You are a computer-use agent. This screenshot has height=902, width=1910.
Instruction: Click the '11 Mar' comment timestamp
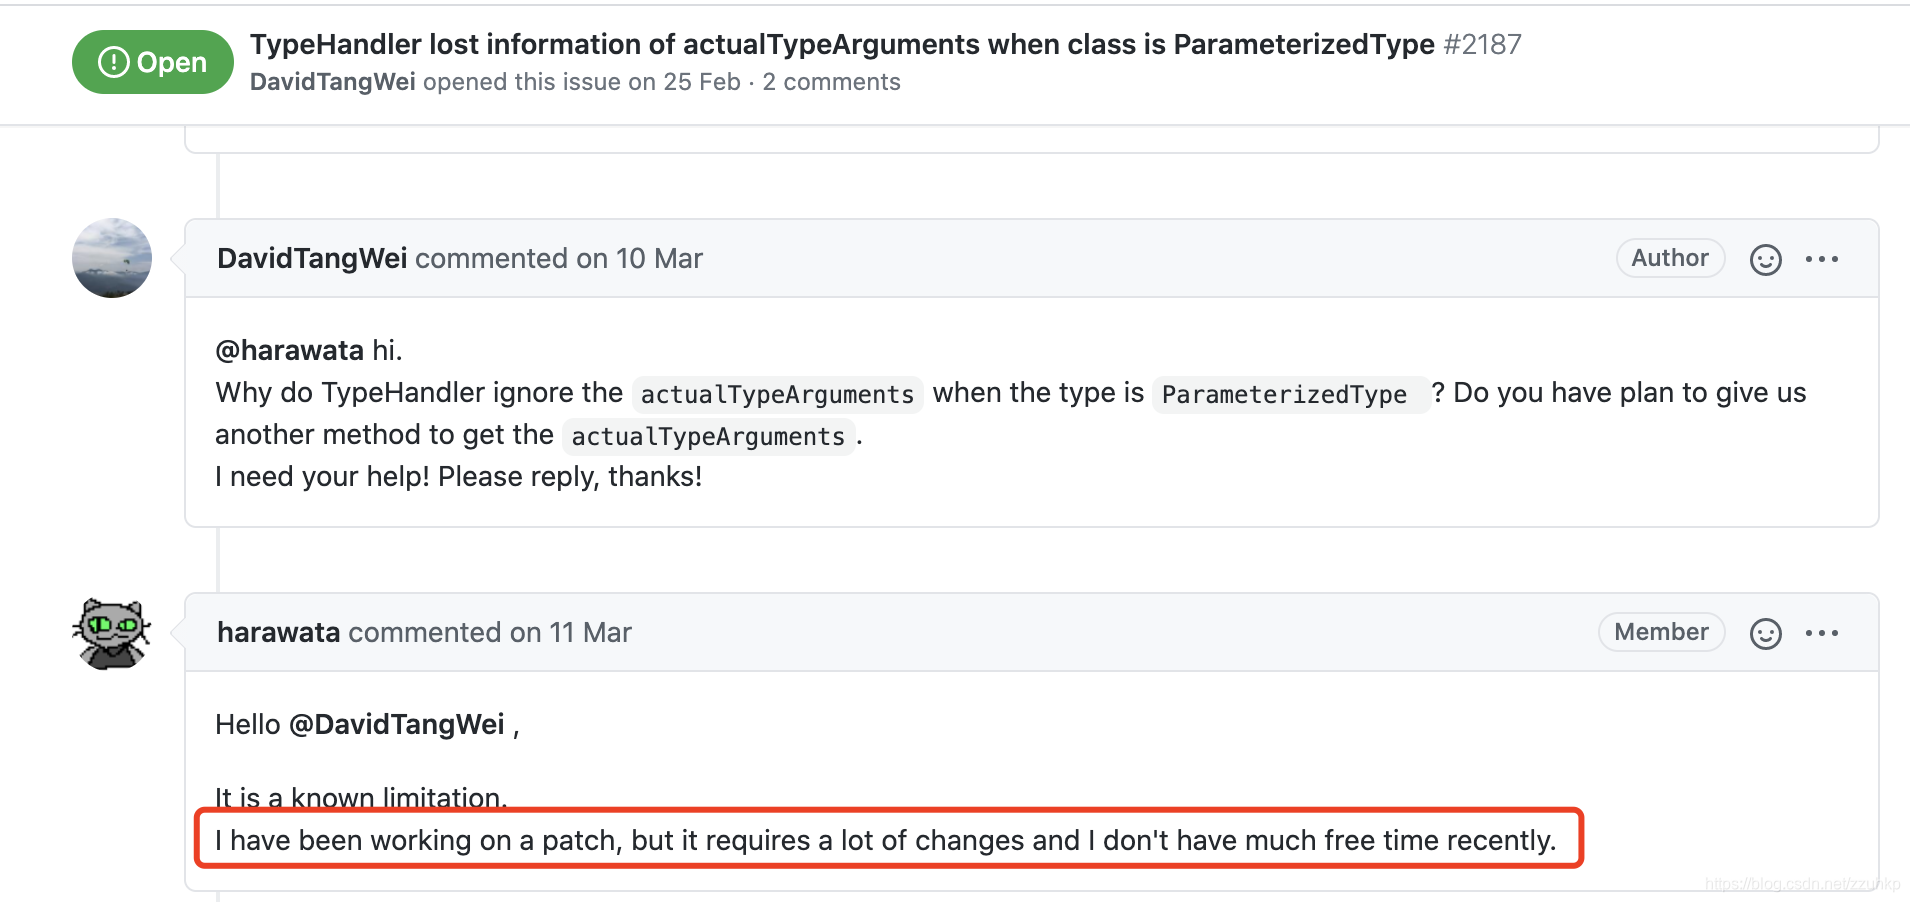[x=590, y=633]
